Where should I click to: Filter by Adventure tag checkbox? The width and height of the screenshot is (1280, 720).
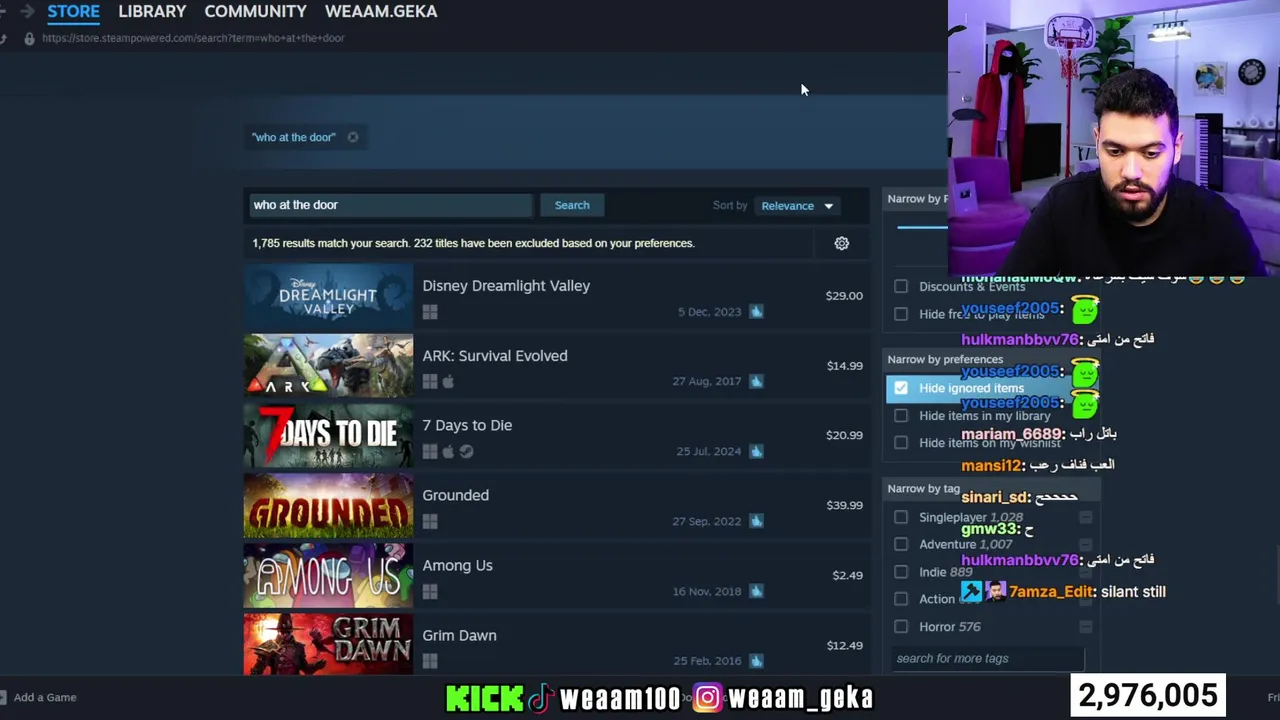coord(901,544)
